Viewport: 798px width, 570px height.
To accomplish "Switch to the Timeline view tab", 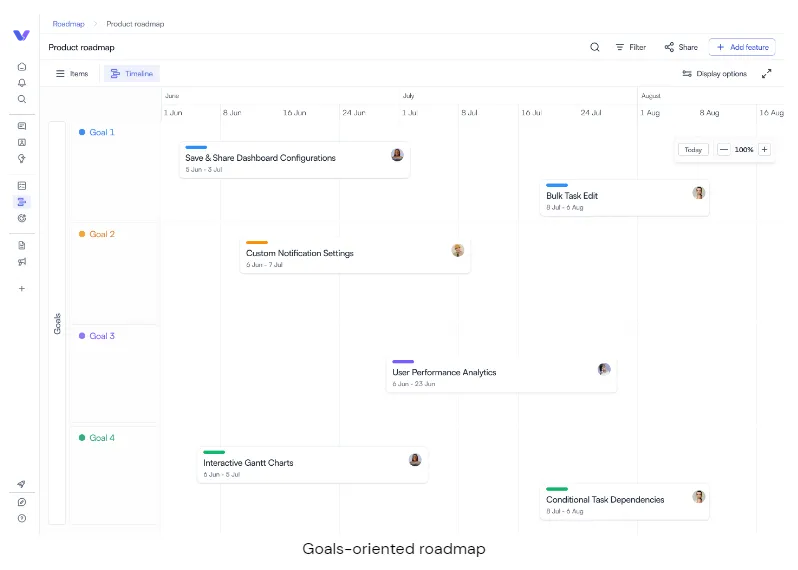I will point(132,74).
